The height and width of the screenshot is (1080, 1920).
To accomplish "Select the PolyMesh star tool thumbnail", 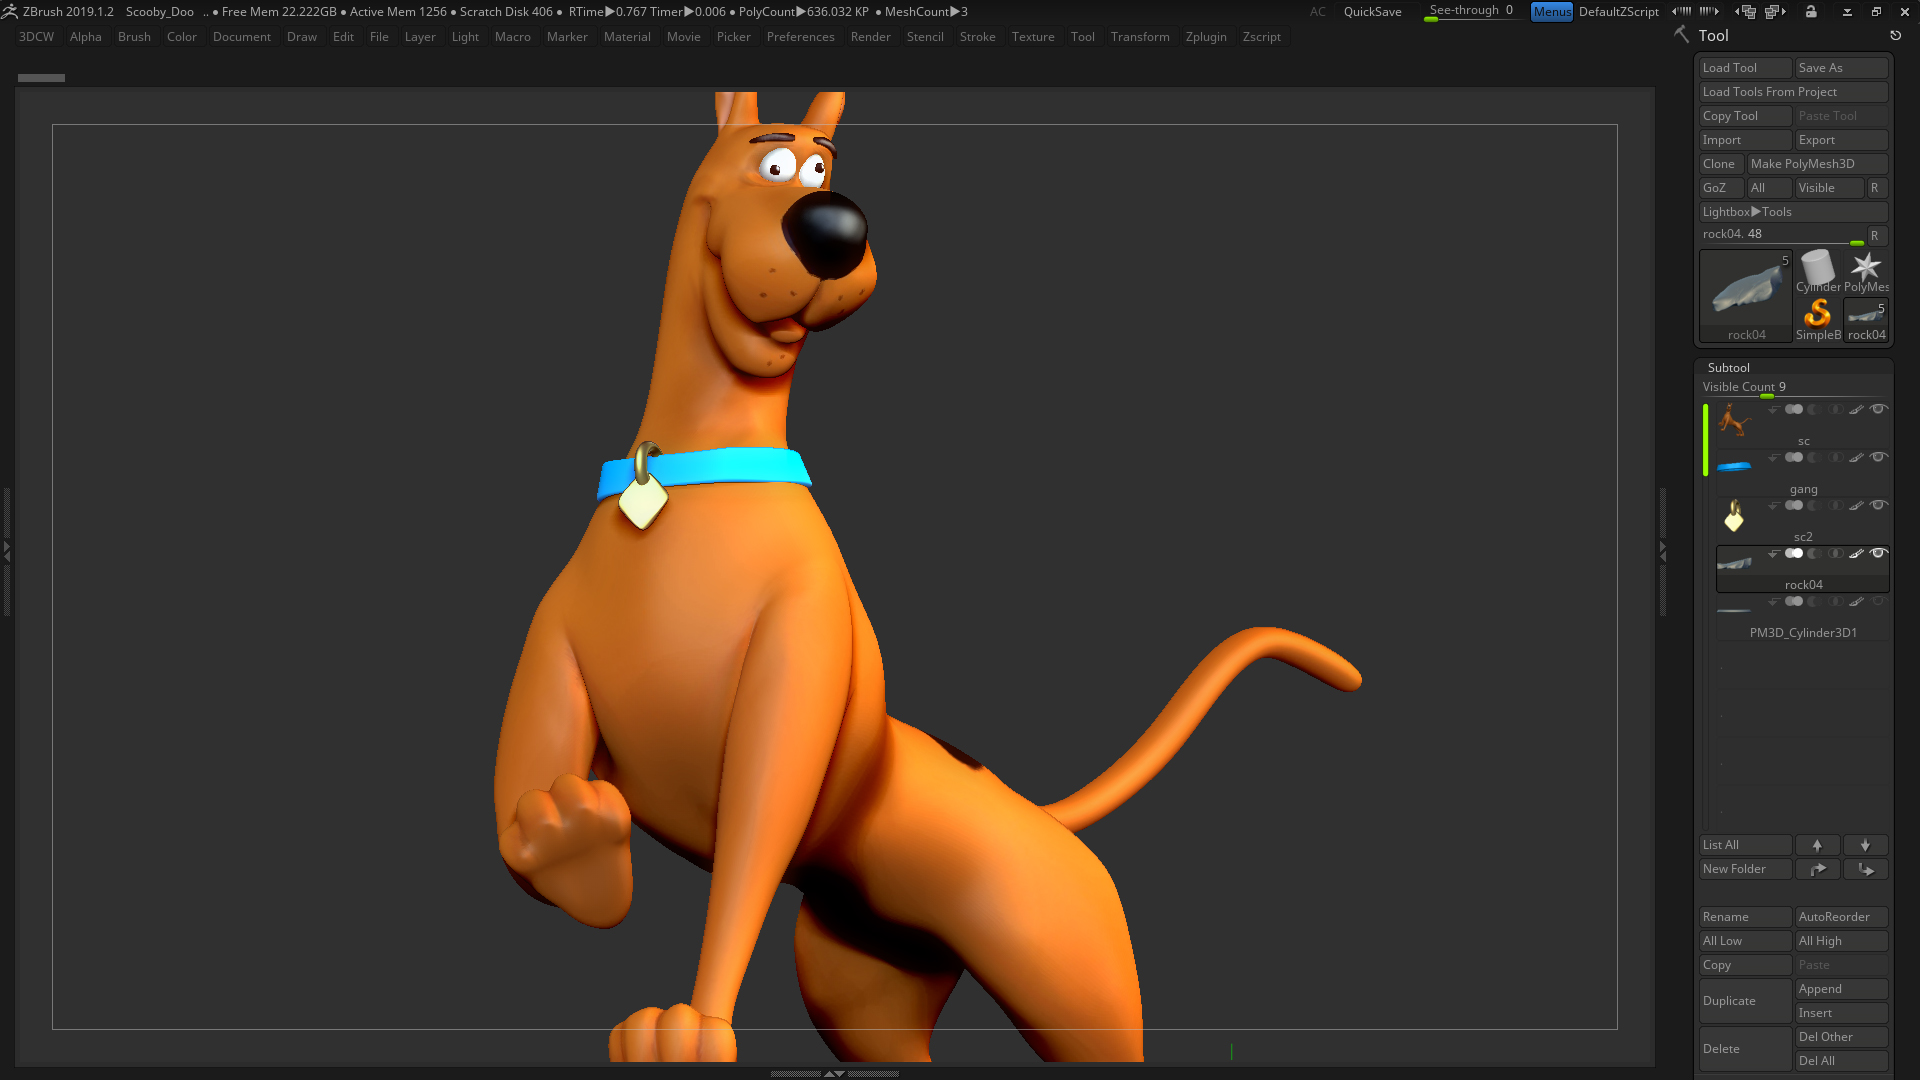I will click(x=1865, y=268).
